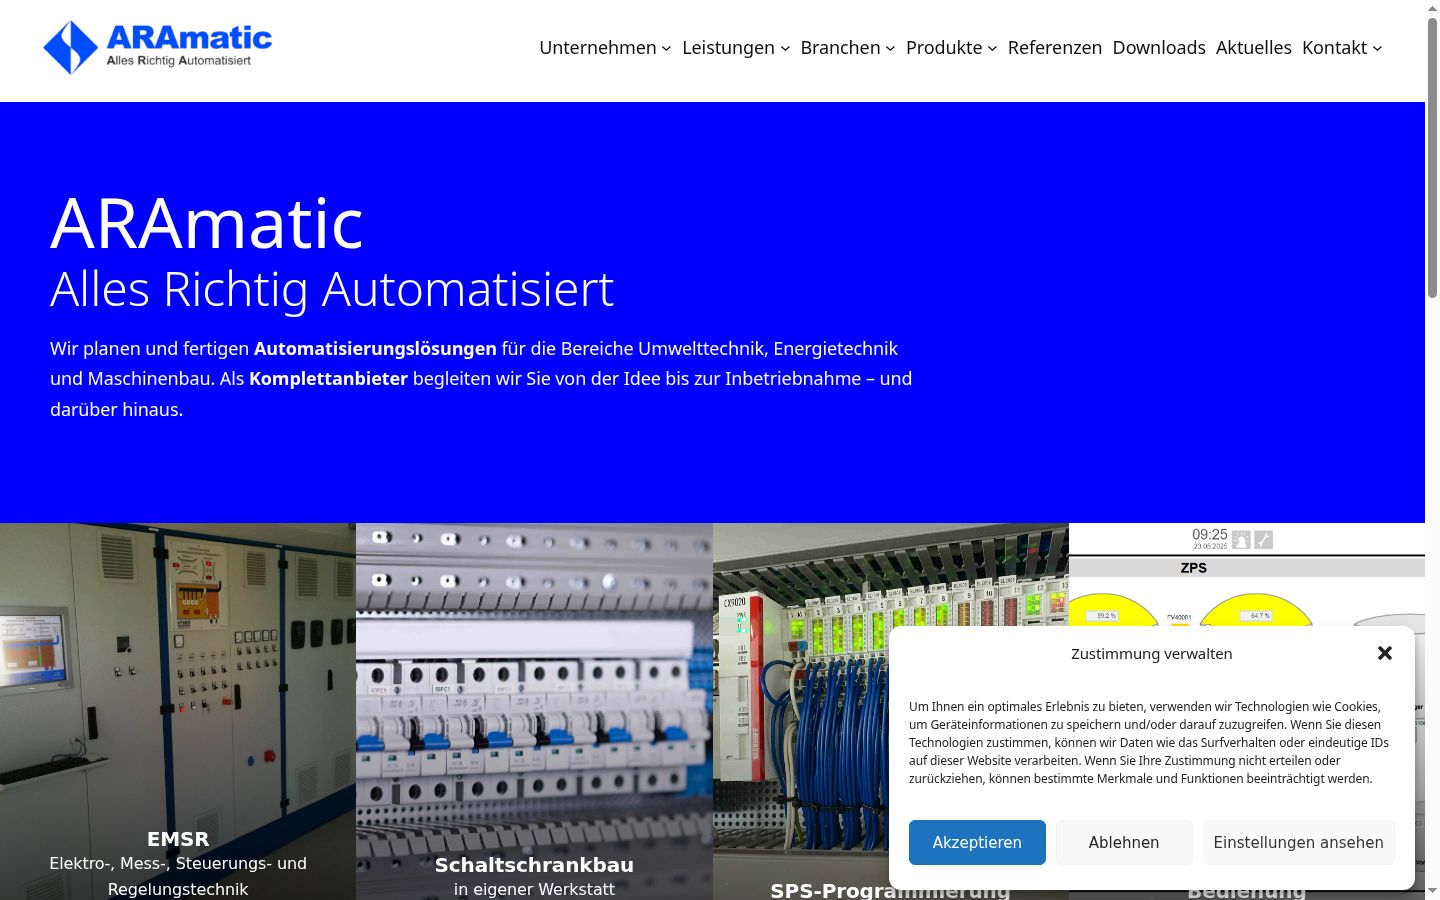Click the 'in eigener Werkstatt' caption
This screenshot has width=1440, height=900.
coord(534,889)
